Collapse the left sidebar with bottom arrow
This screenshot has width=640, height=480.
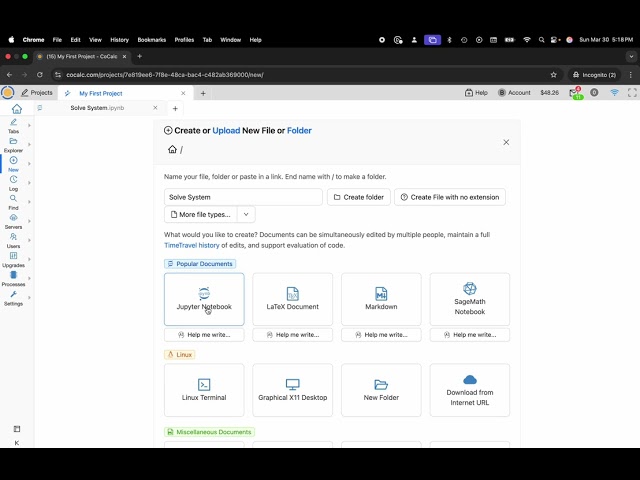coord(16,442)
